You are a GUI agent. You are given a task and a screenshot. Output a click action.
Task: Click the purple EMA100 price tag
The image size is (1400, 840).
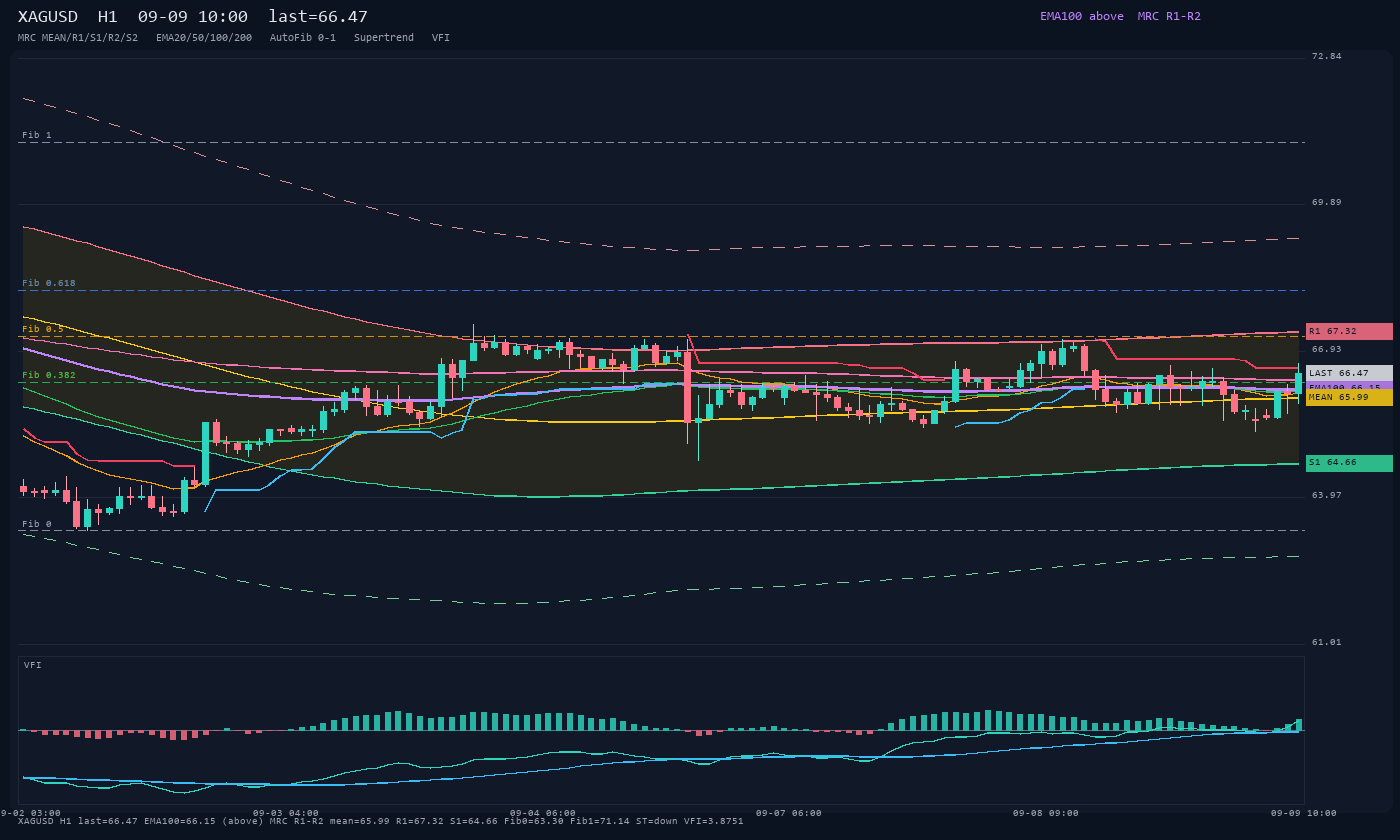pos(1349,385)
